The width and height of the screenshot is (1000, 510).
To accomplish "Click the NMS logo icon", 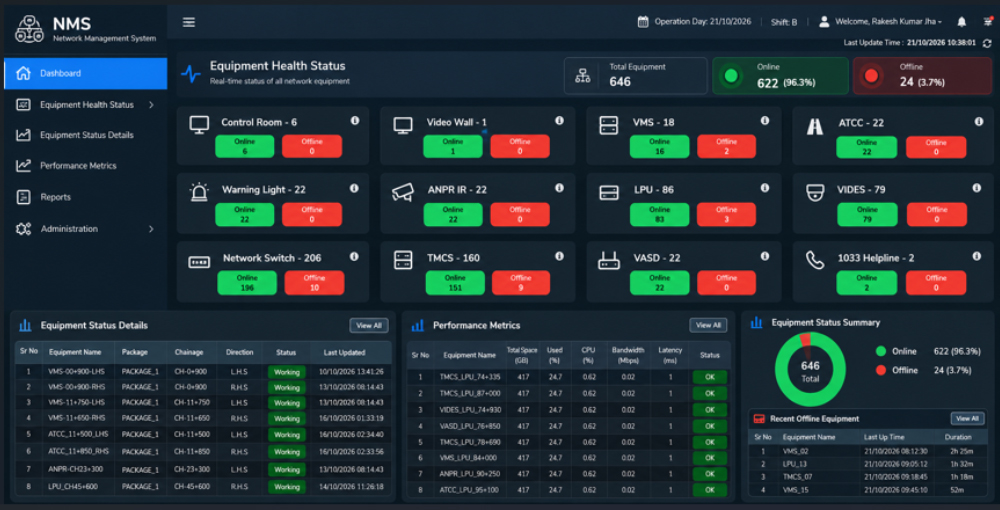I will [29, 29].
